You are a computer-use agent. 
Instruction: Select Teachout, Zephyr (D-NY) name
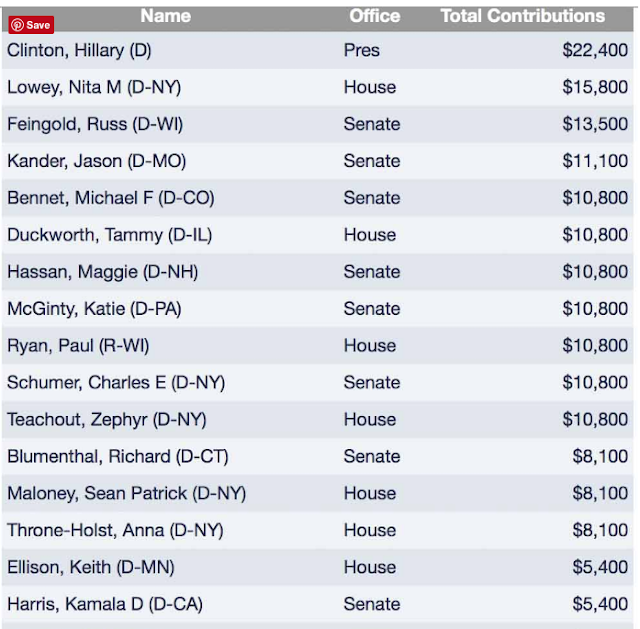coord(107,420)
